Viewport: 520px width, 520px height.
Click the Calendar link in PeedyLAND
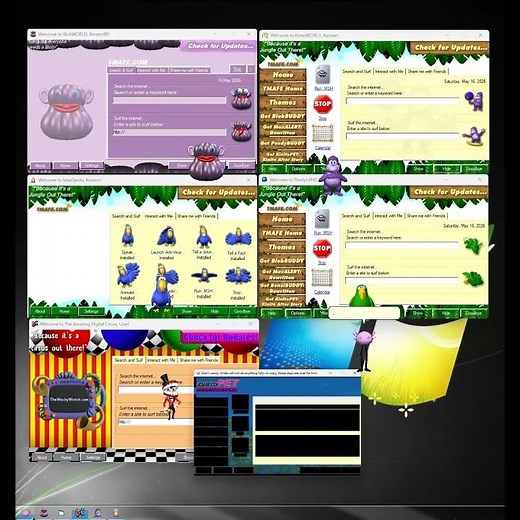coord(322,292)
